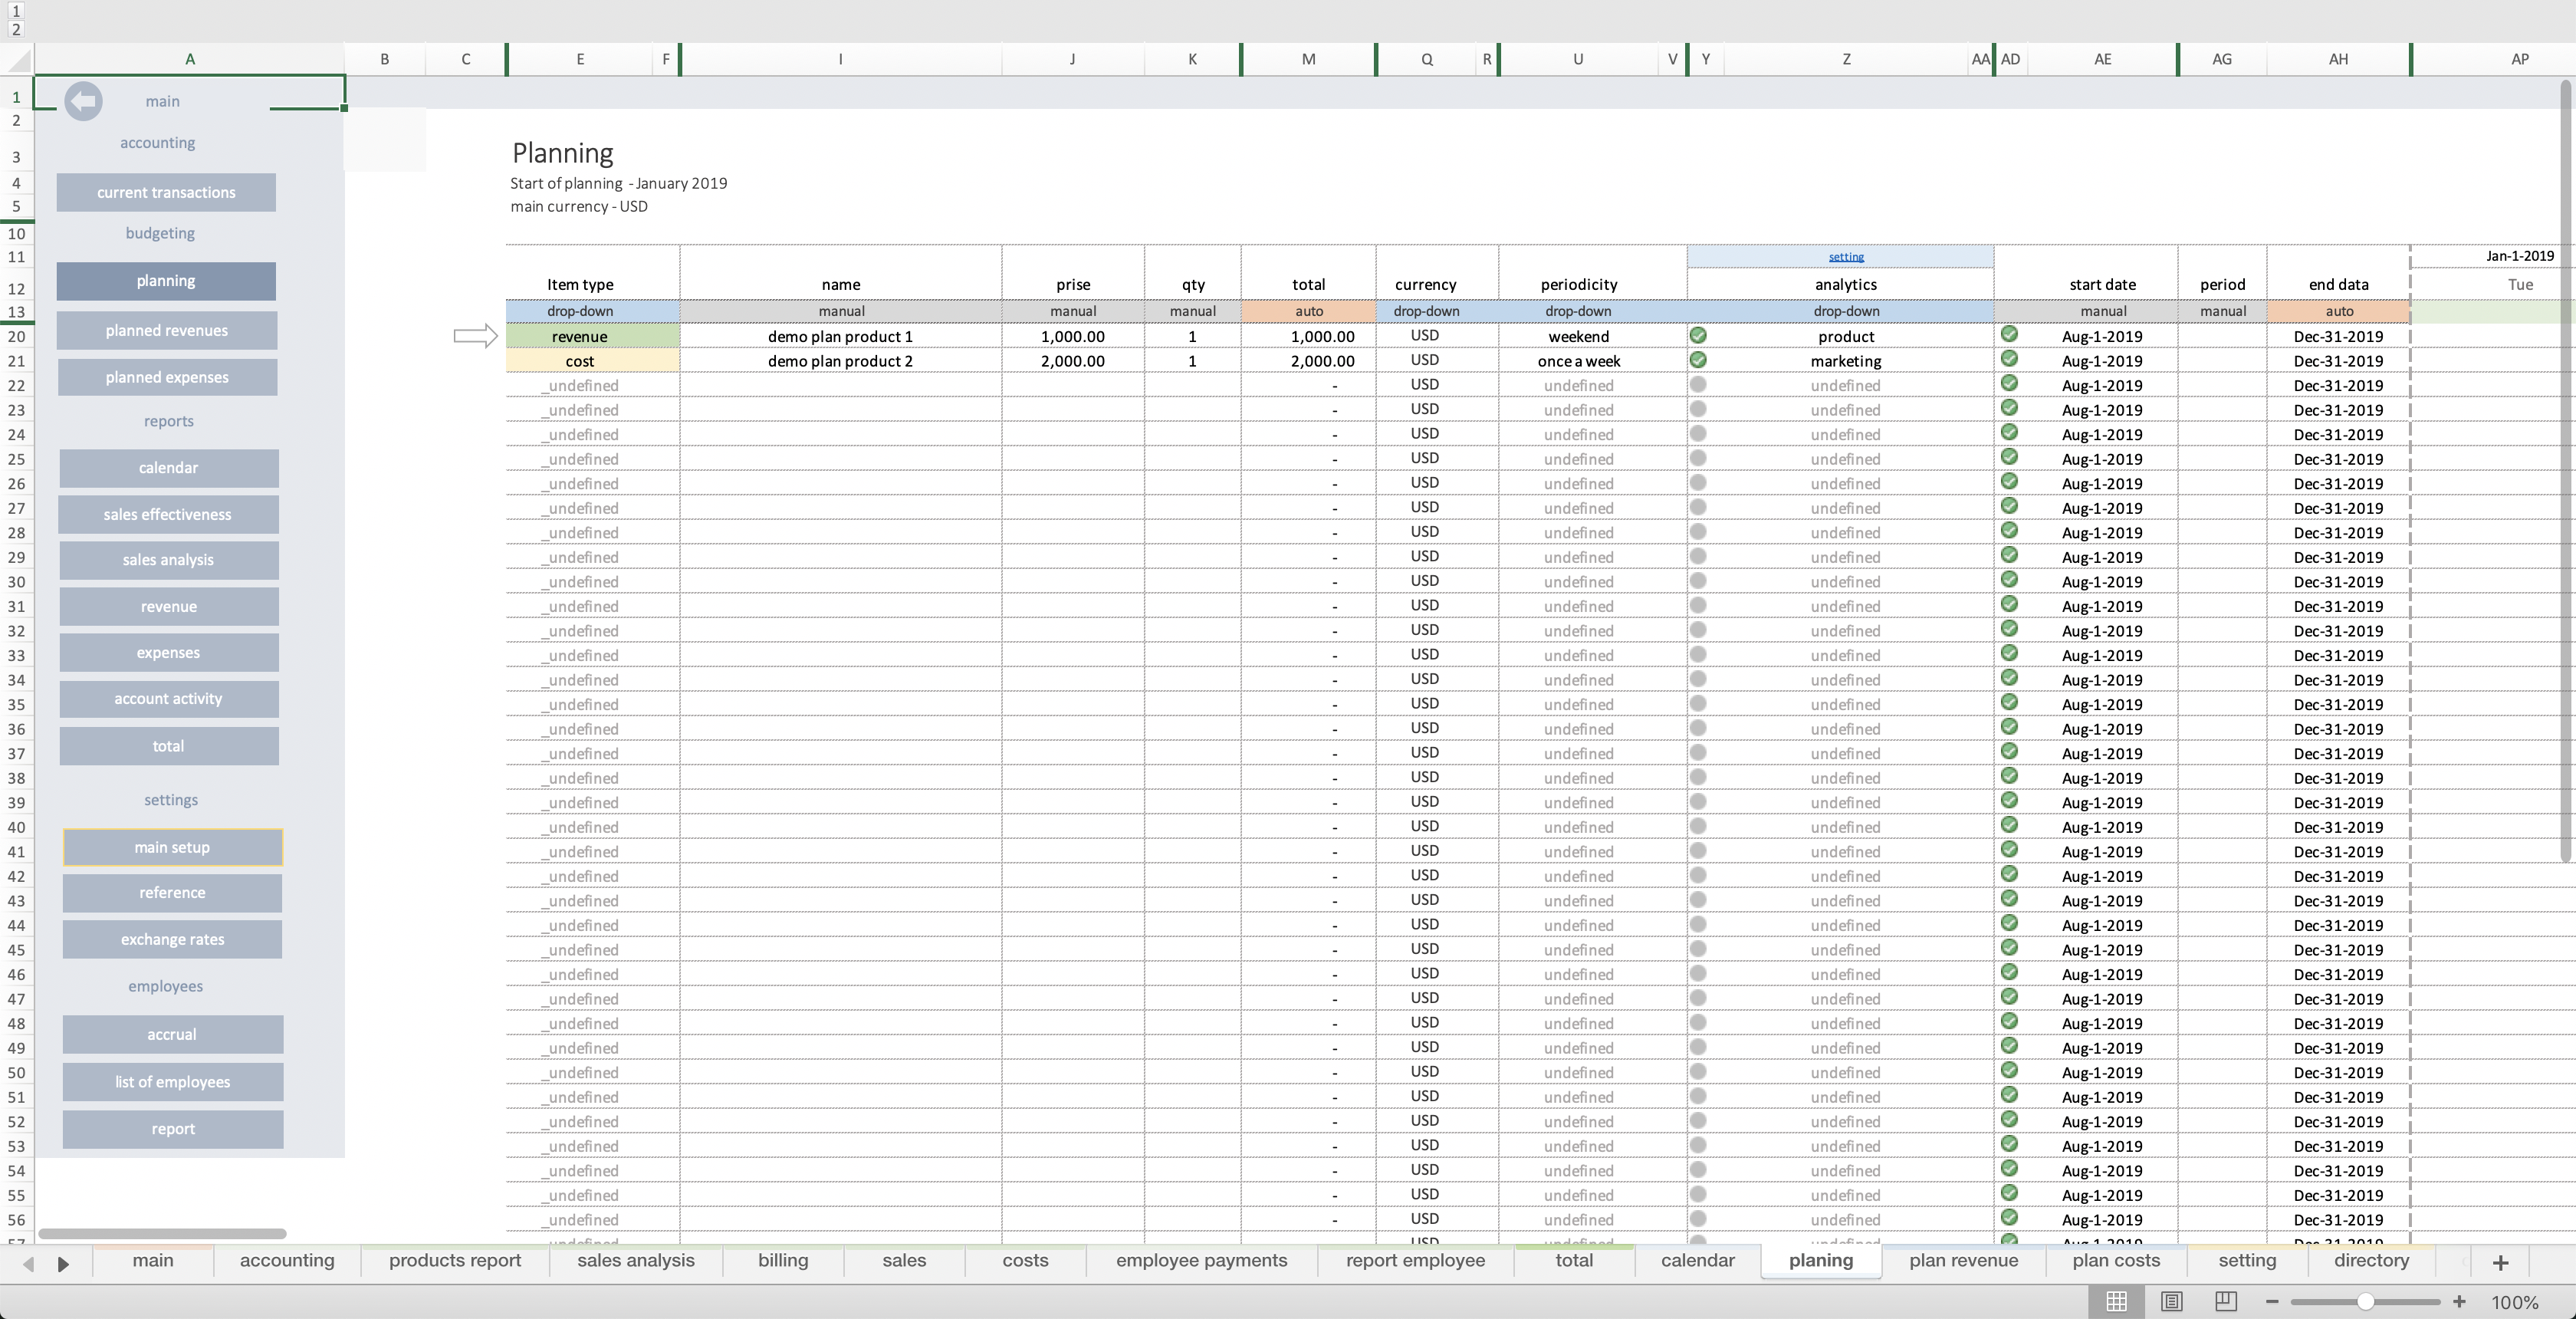Open _undefined item type cell in row 22
Viewport: 2576px width, 1319px height.
click(592, 385)
